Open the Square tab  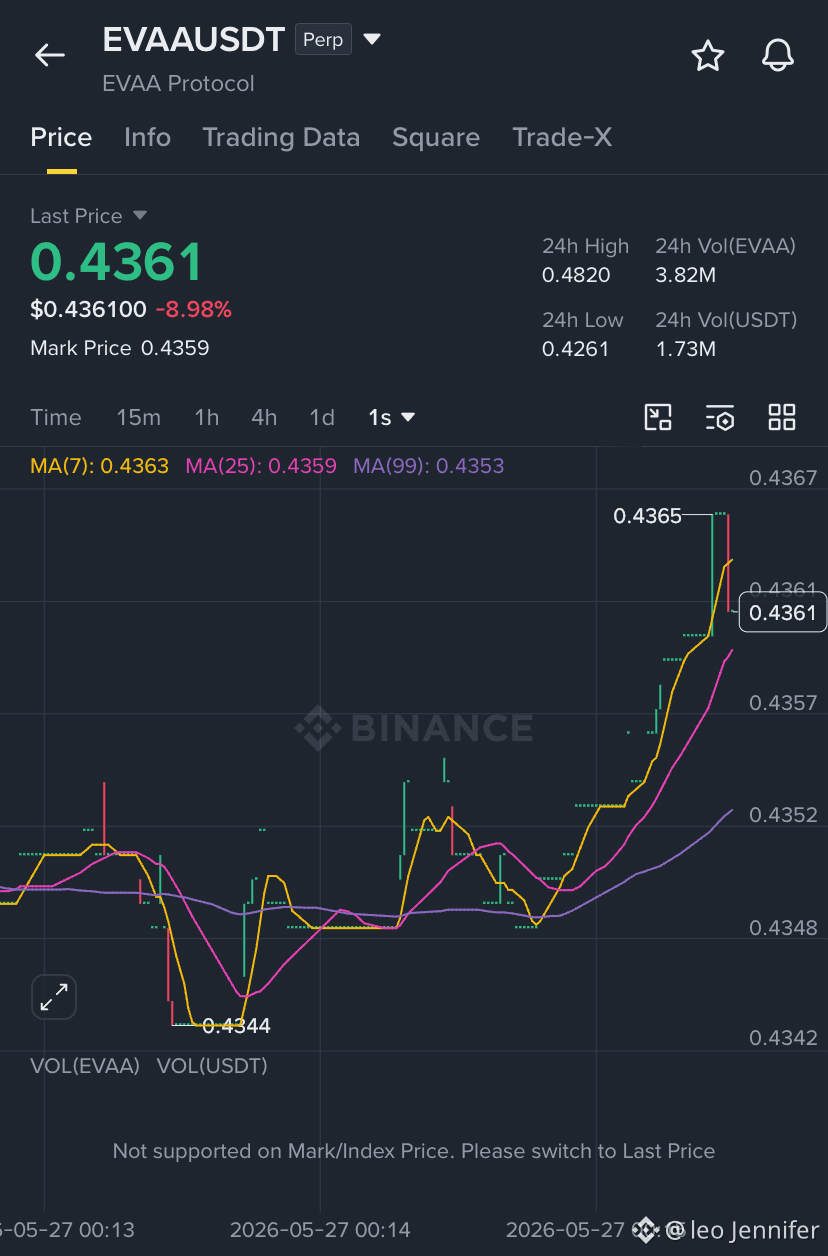pyautogui.click(x=436, y=138)
